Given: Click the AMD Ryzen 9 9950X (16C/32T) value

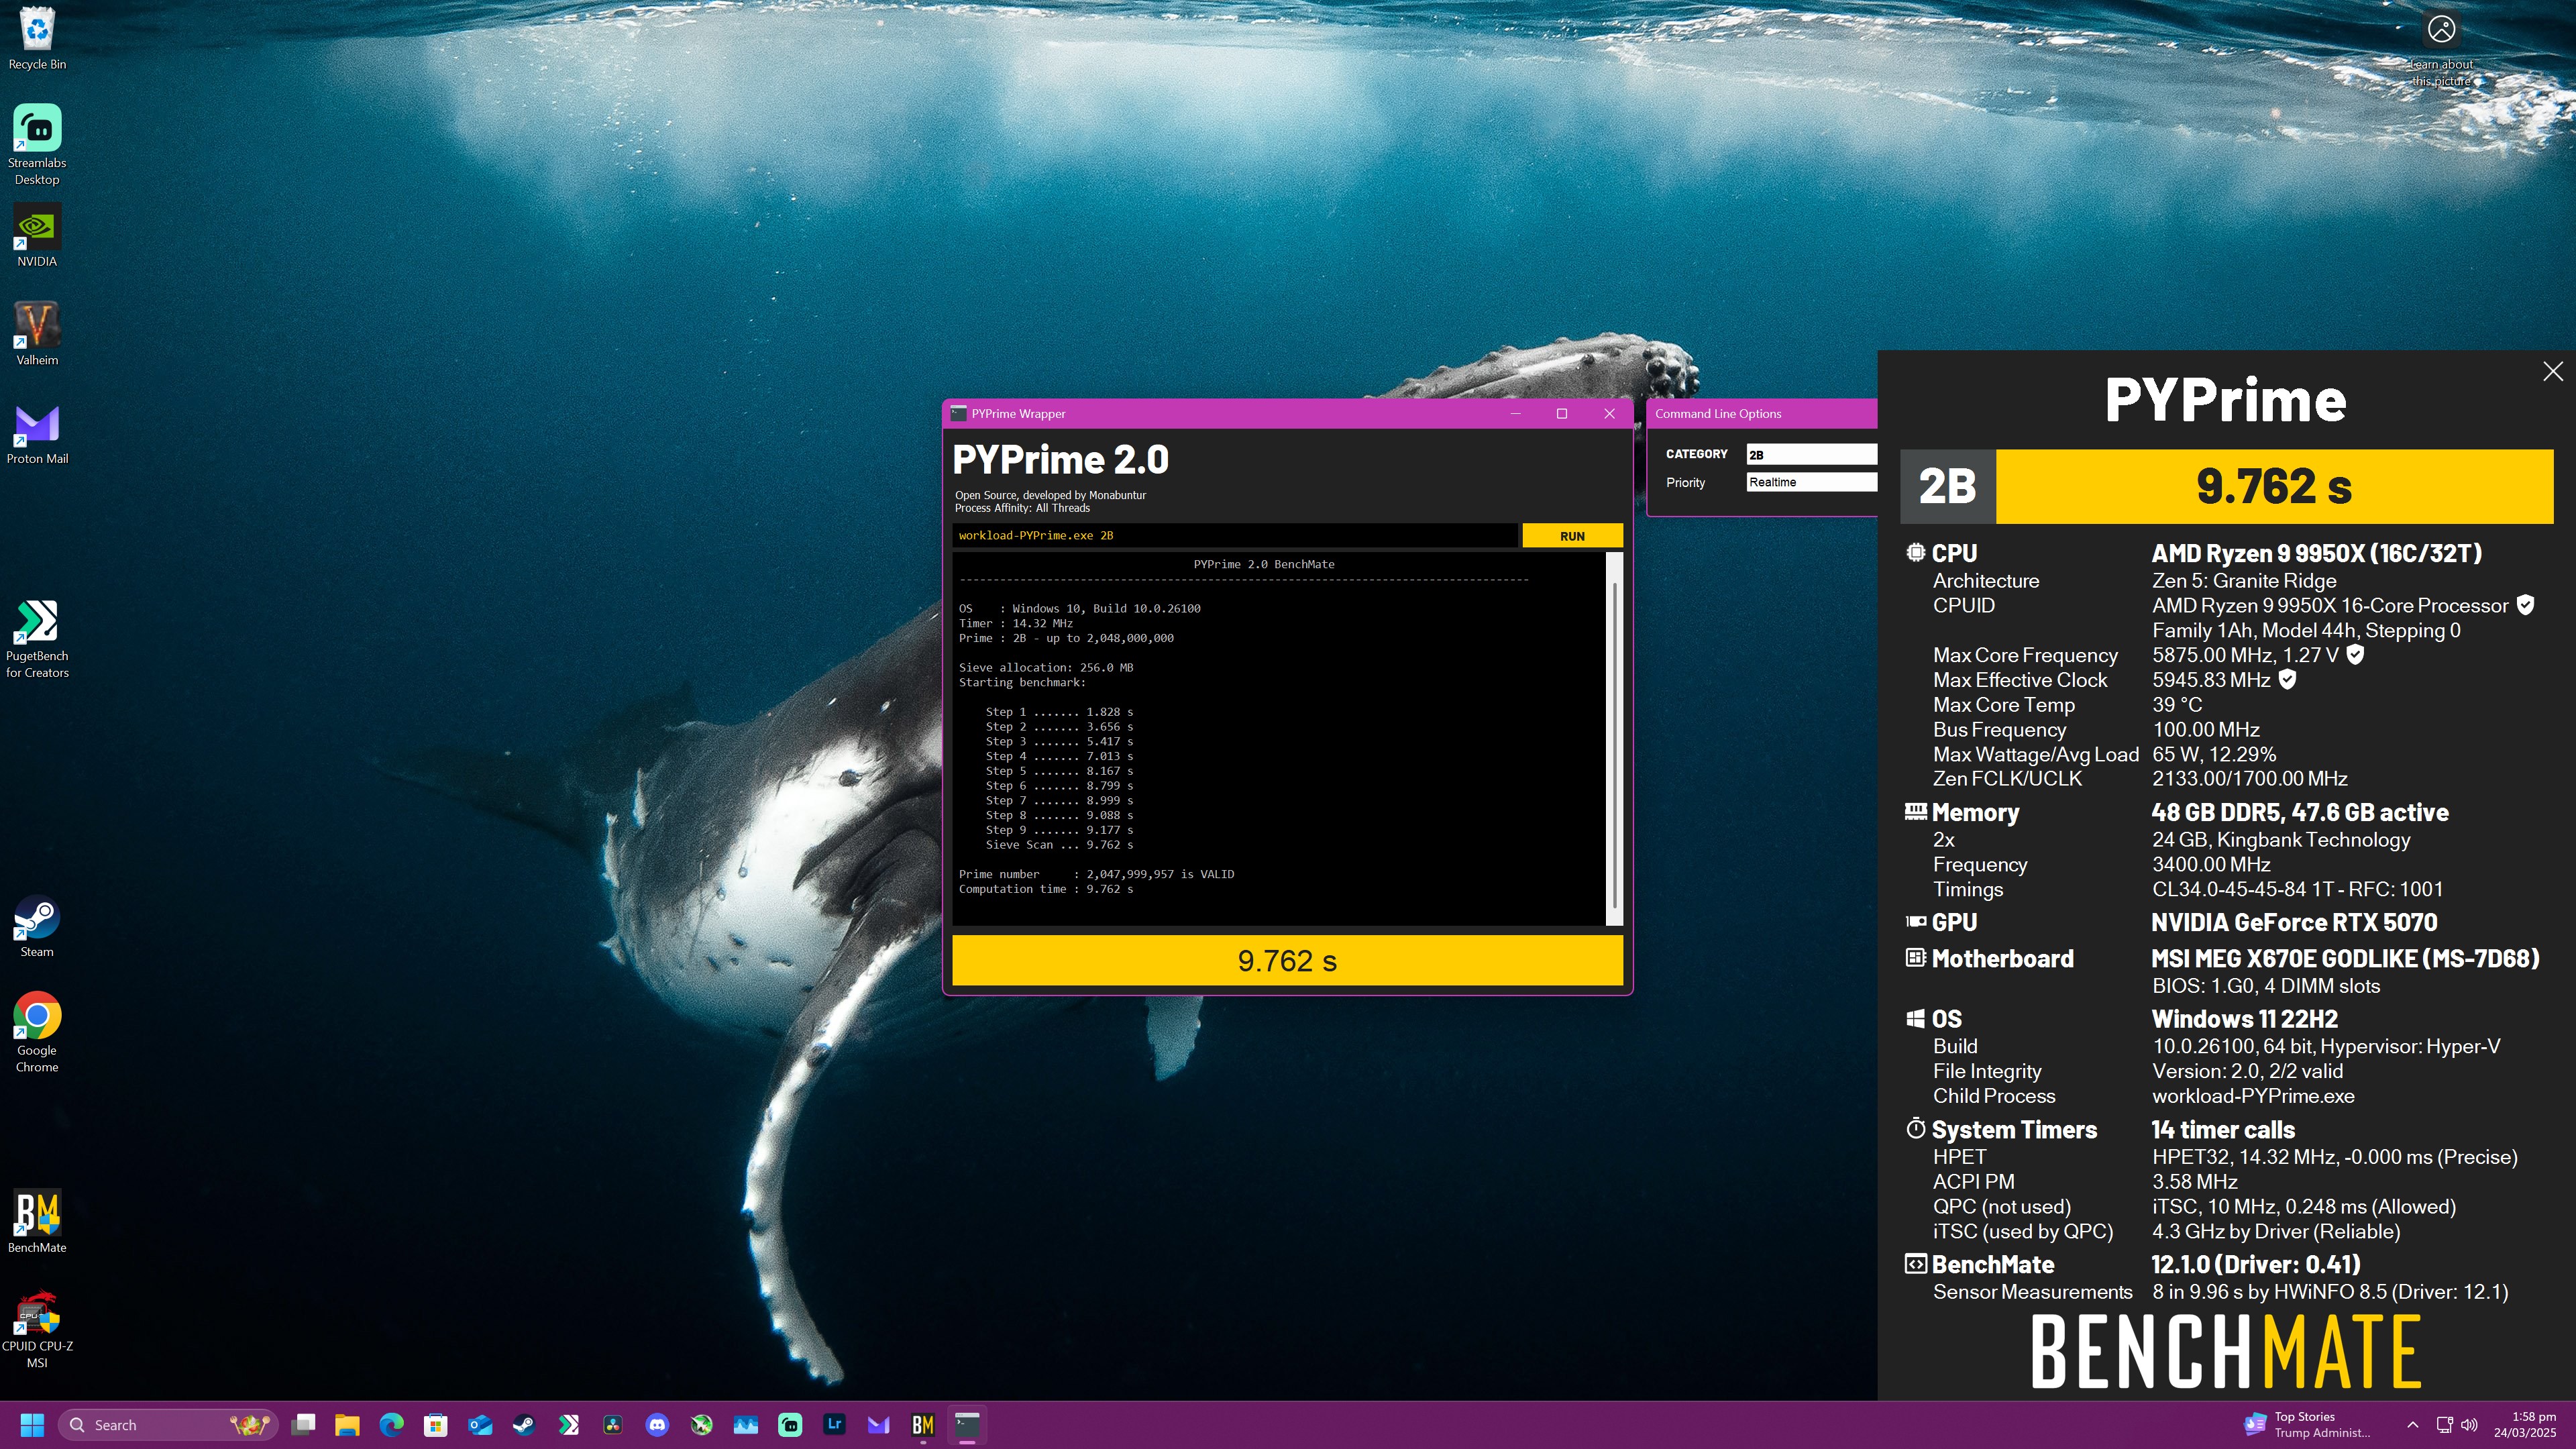Looking at the screenshot, I should pyautogui.click(x=2316, y=553).
